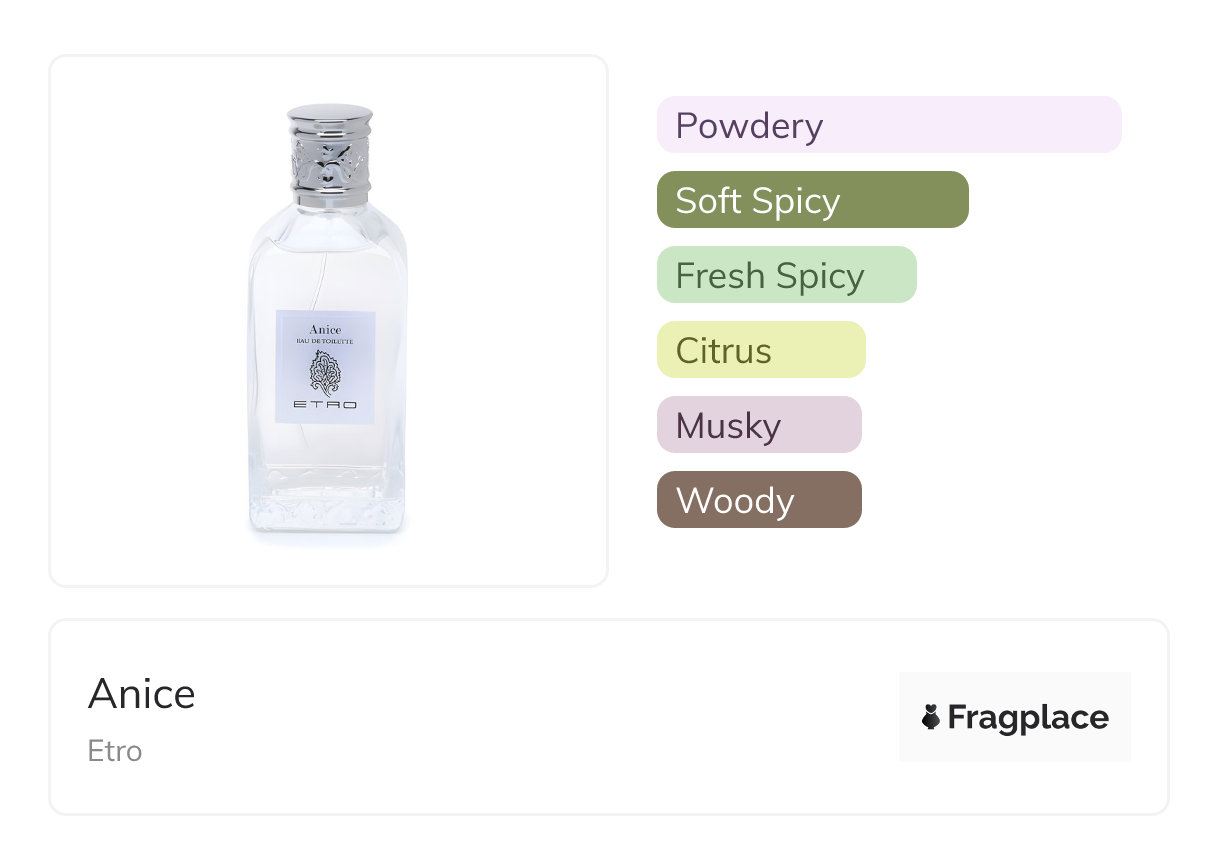The height and width of the screenshot is (864, 1218).
Task: Choose the Fresh Spicy accord bar
Action: (786, 275)
